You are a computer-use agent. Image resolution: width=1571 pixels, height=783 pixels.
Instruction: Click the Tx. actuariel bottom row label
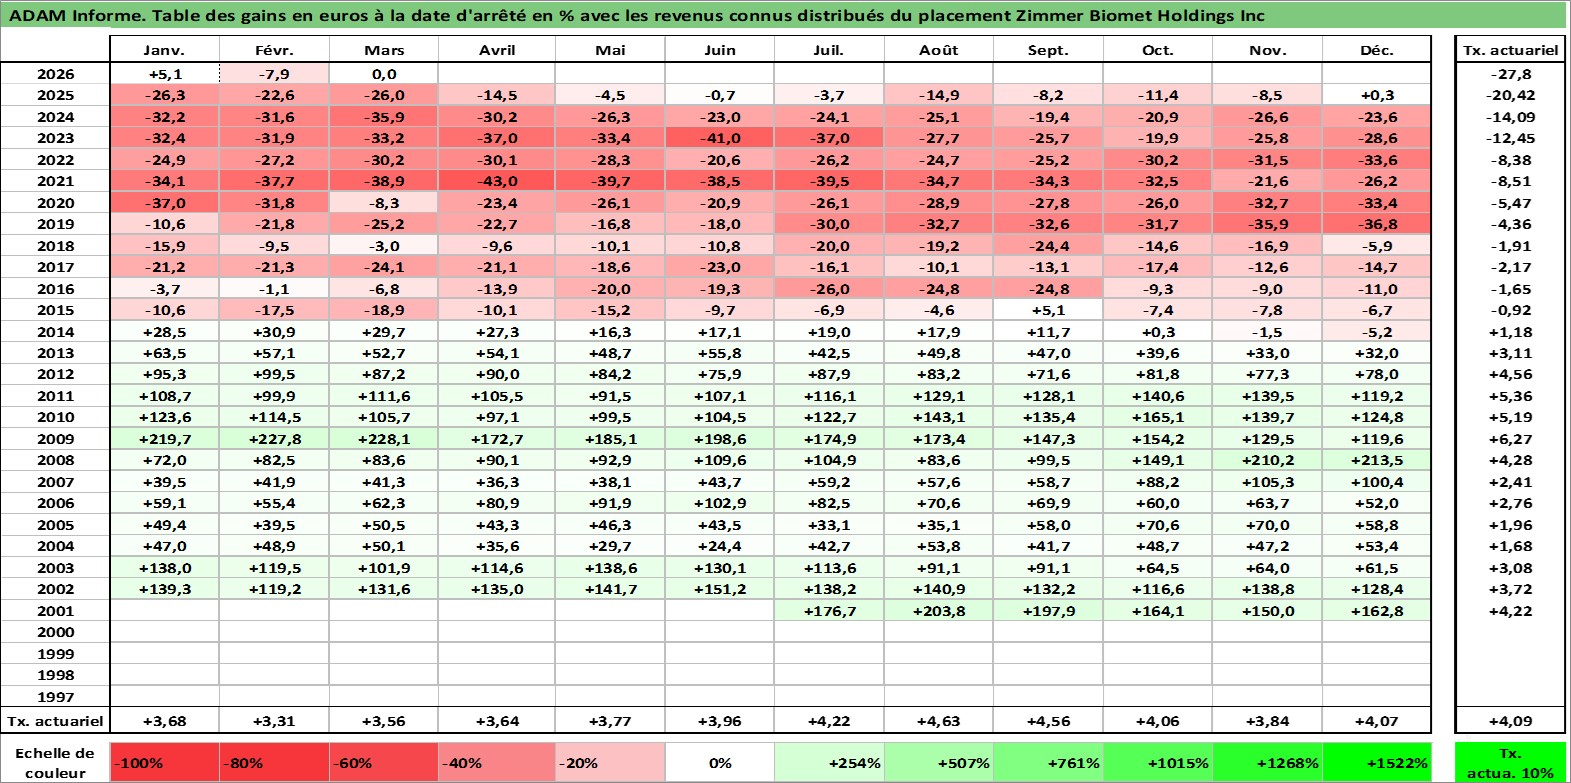(55, 721)
